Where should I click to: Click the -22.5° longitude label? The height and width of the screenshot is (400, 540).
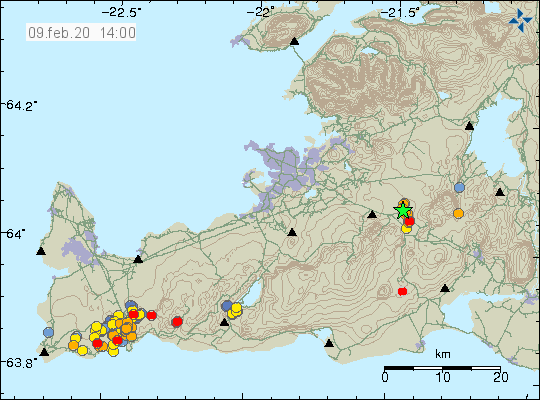click(121, 13)
